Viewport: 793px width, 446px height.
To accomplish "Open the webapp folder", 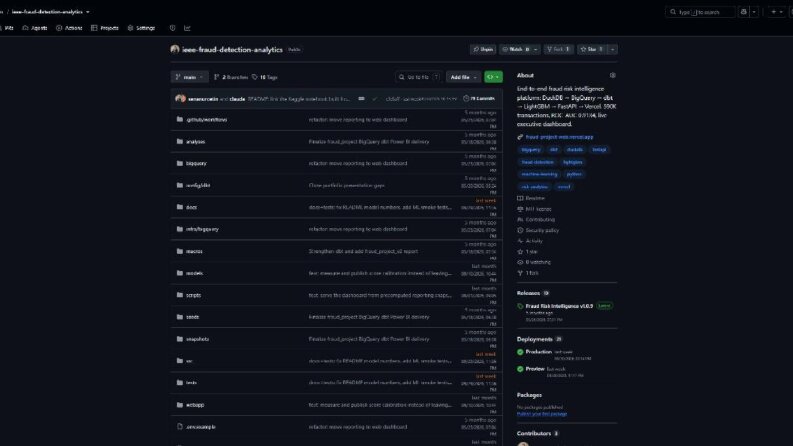I will pos(195,405).
